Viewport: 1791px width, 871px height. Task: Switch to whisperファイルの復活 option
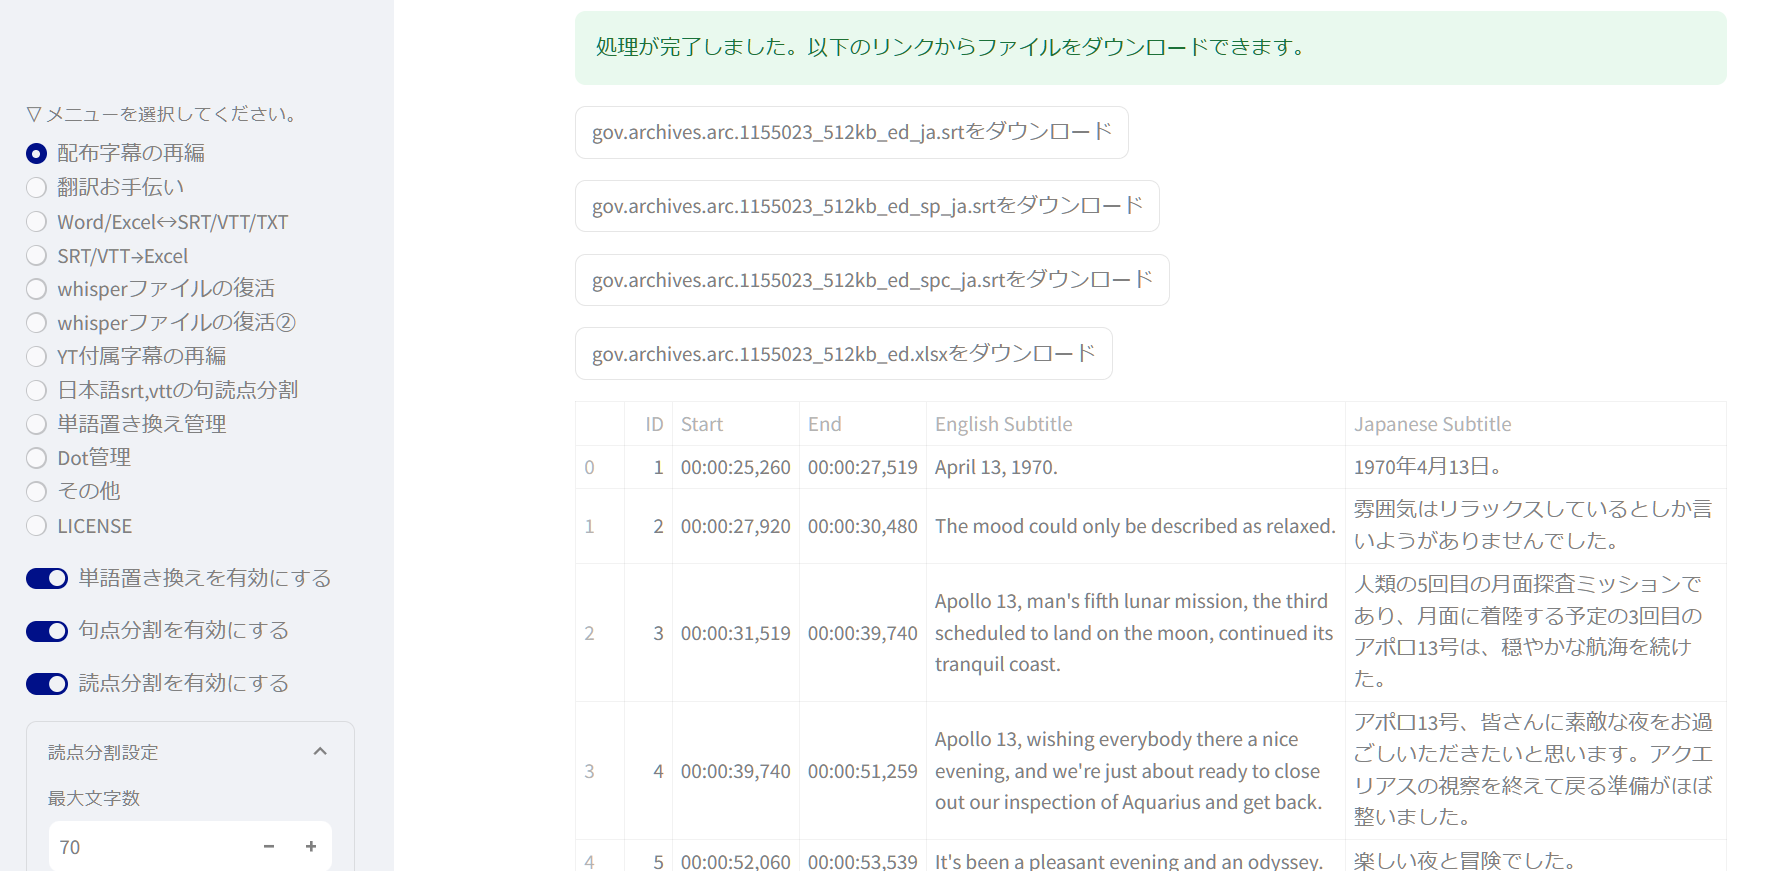pos(37,289)
